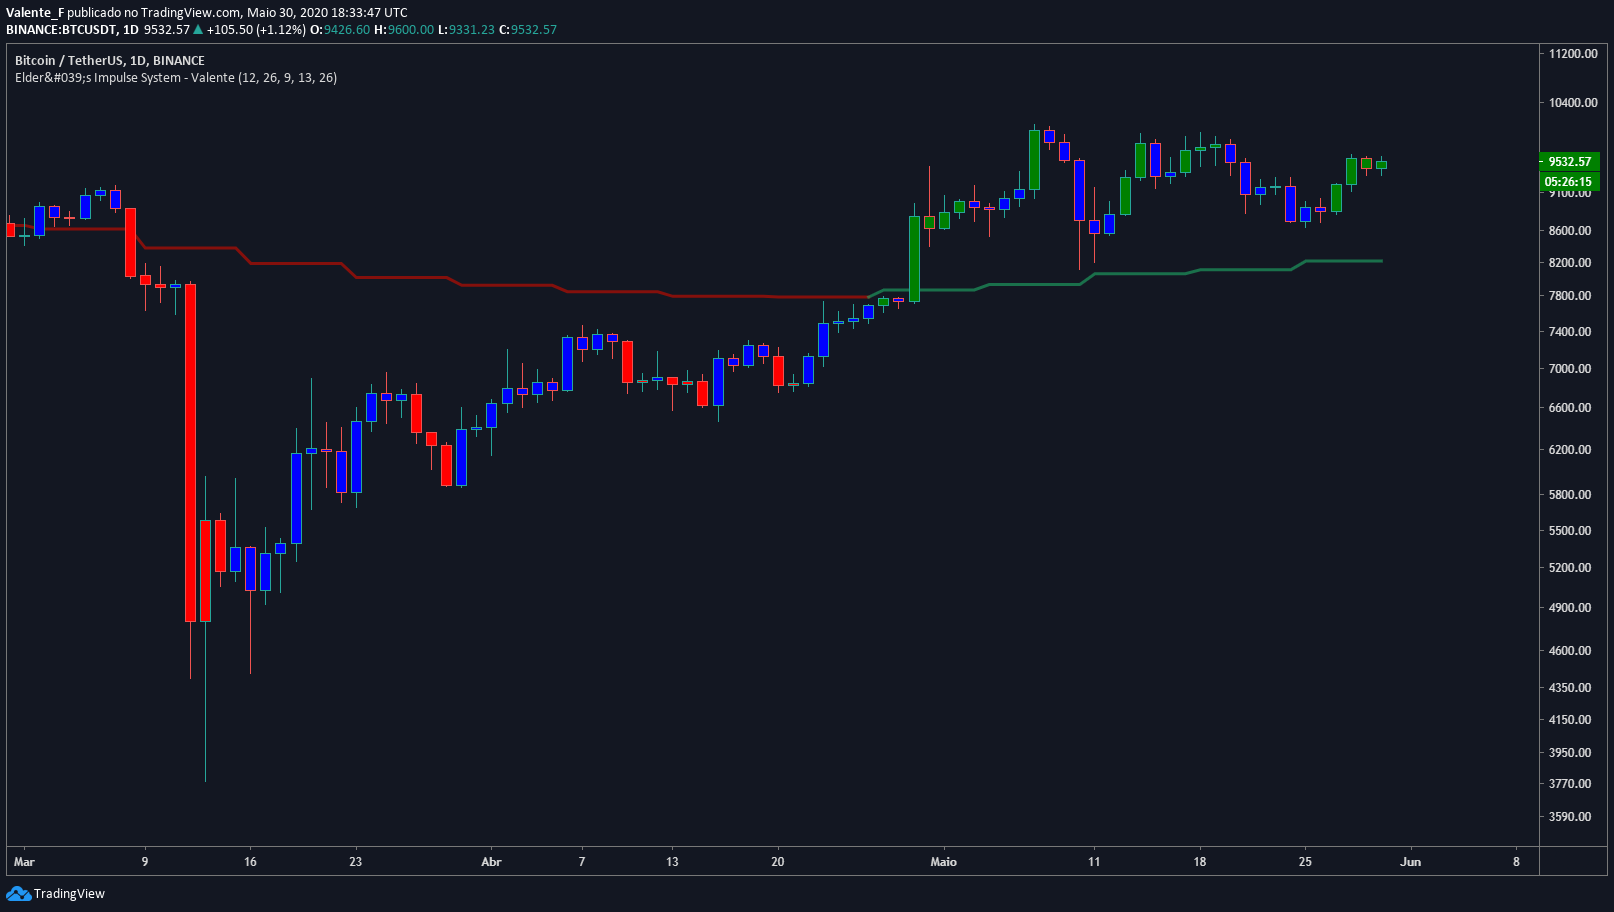The height and width of the screenshot is (912, 1614).
Task: Click the 23 date axis label
Action: (x=356, y=862)
